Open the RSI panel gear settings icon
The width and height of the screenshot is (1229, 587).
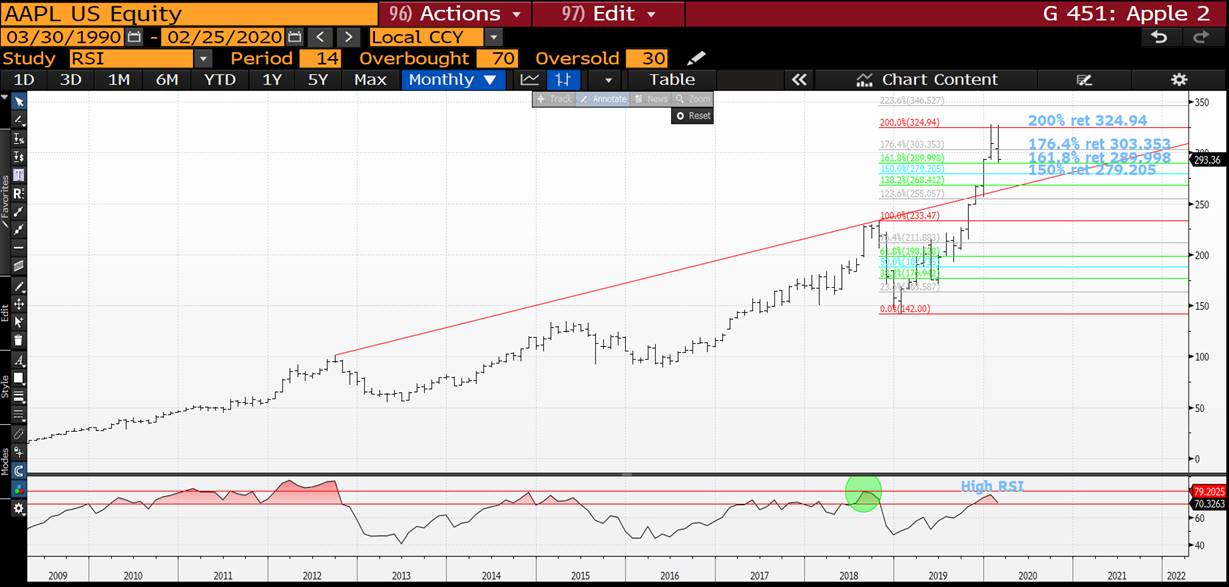pos(19,508)
